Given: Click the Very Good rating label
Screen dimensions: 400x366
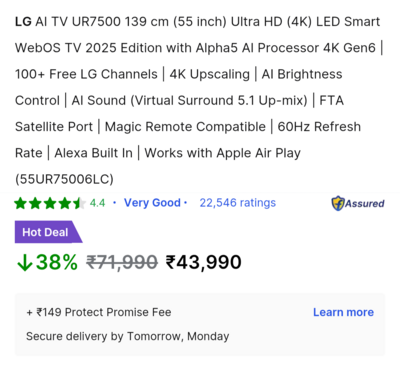Looking at the screenshot, I should tap(152, 203).
